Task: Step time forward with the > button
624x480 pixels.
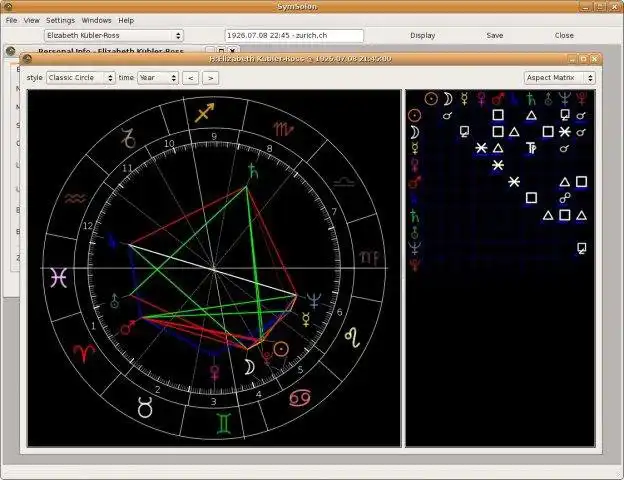Action: point(211,78)
